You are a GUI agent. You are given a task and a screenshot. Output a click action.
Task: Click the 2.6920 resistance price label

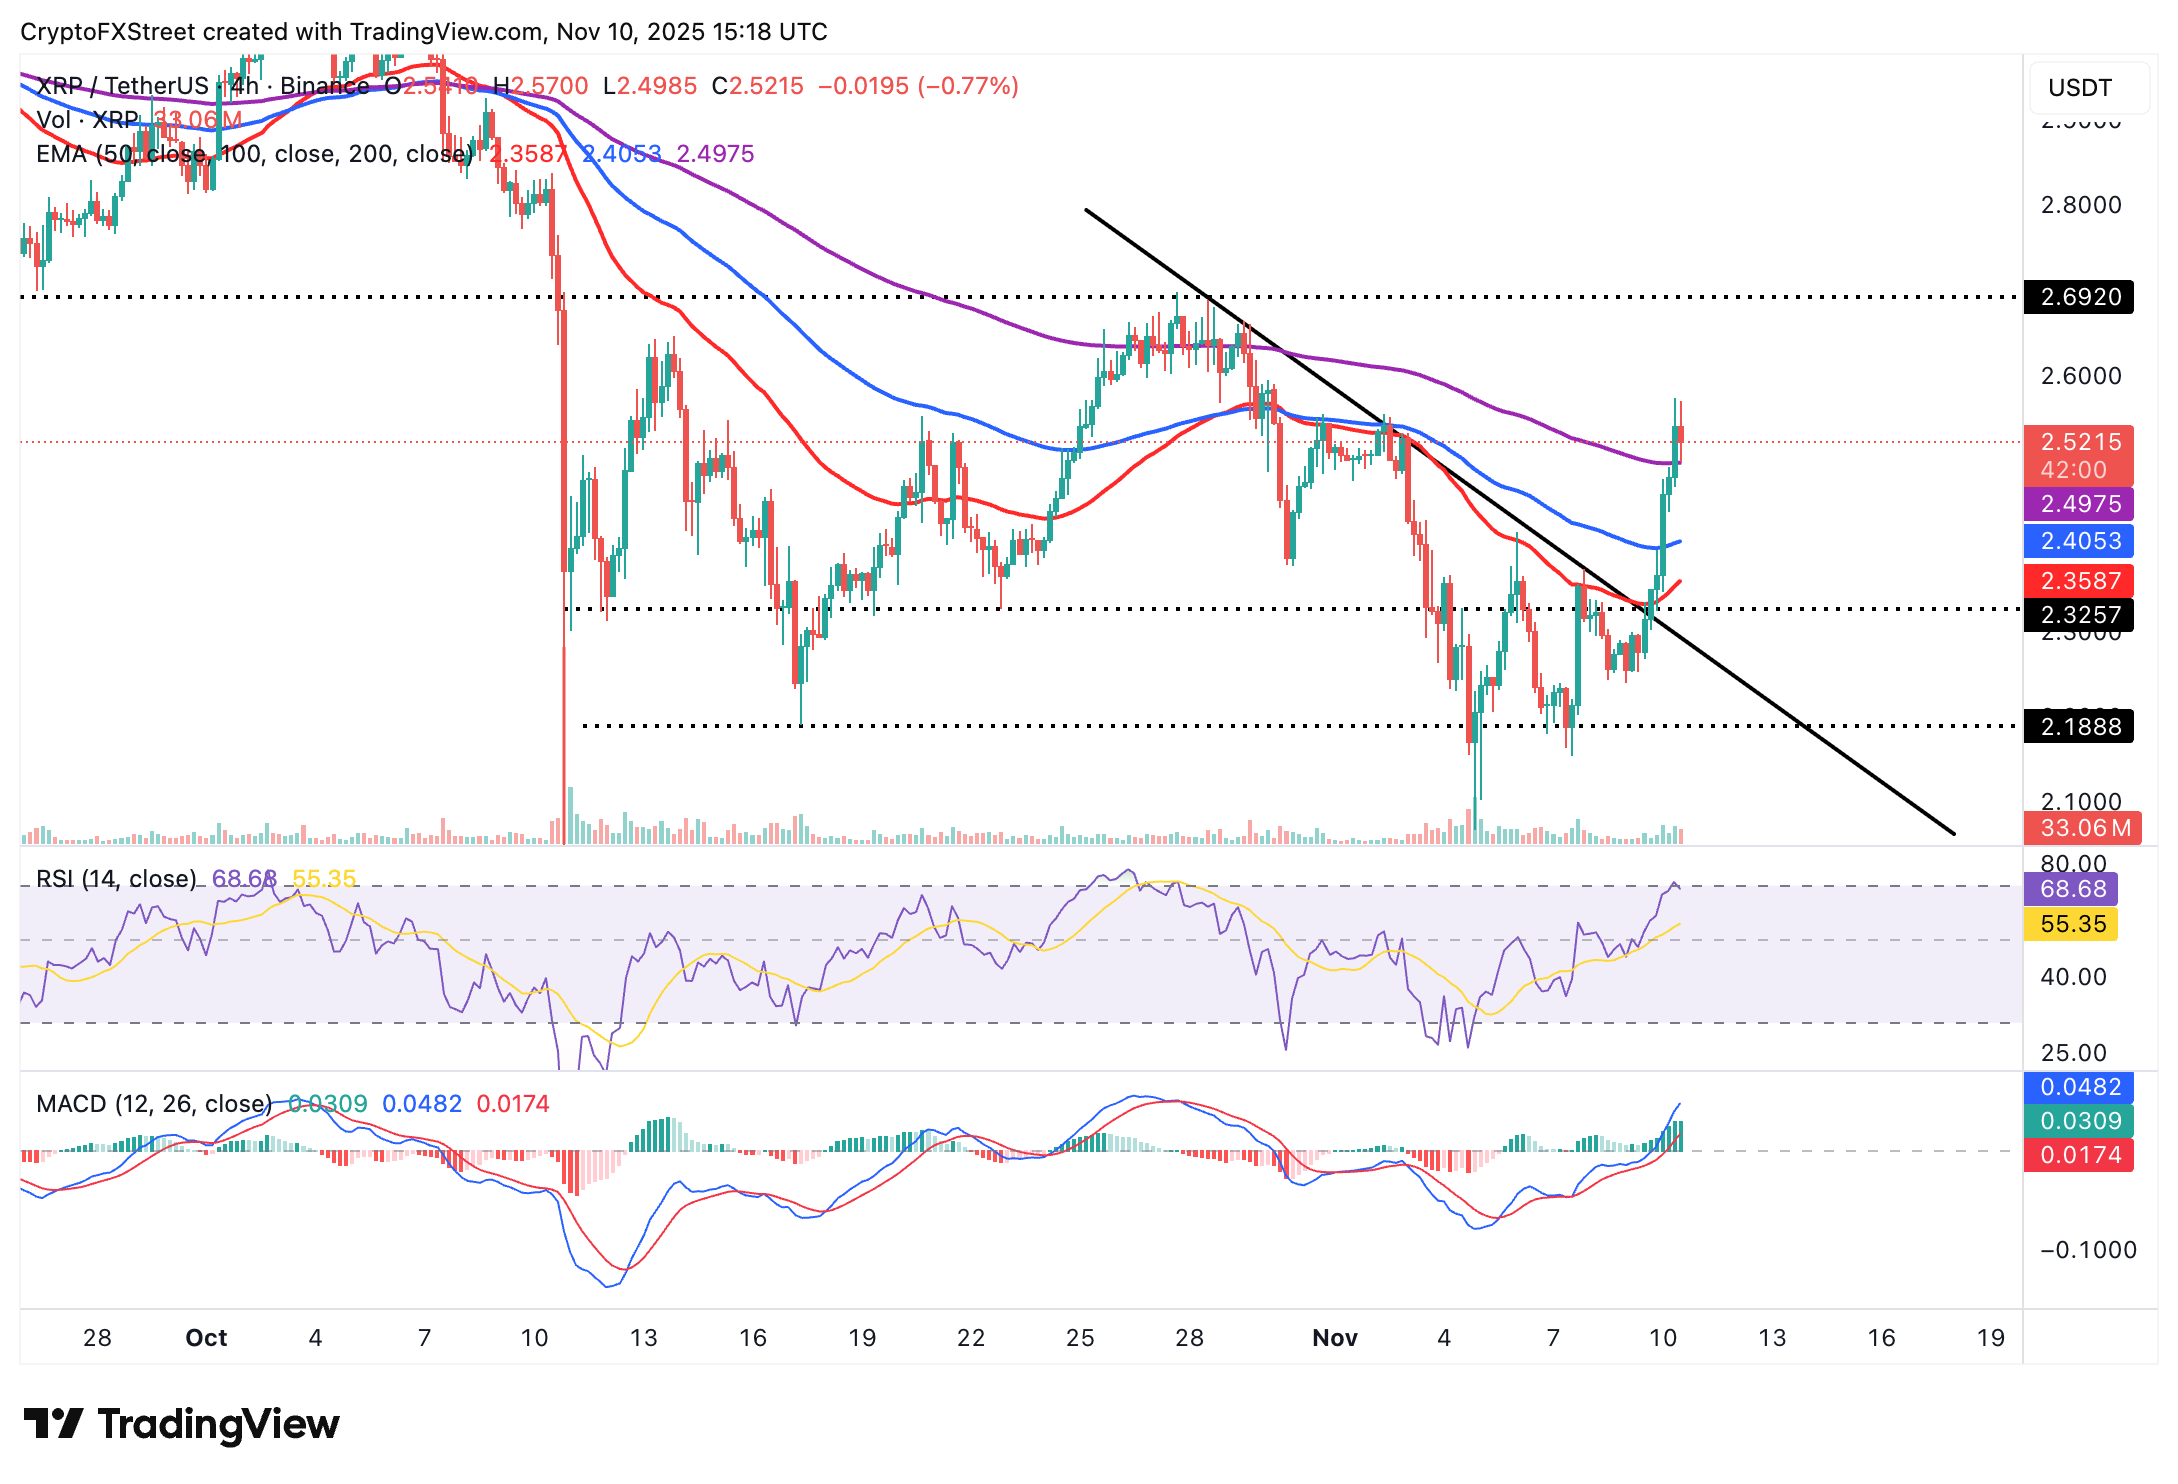[x=2079, y=297]
